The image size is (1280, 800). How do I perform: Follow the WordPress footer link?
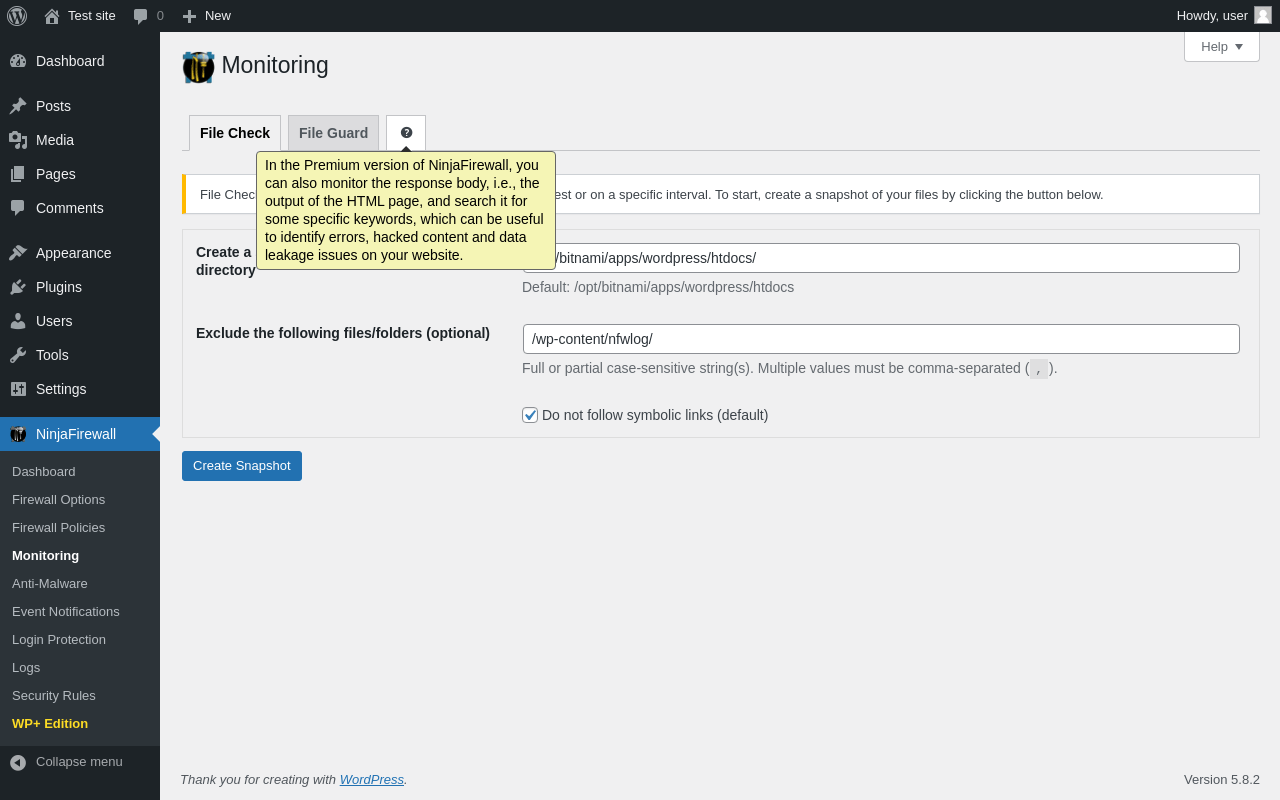pos(371,779)
